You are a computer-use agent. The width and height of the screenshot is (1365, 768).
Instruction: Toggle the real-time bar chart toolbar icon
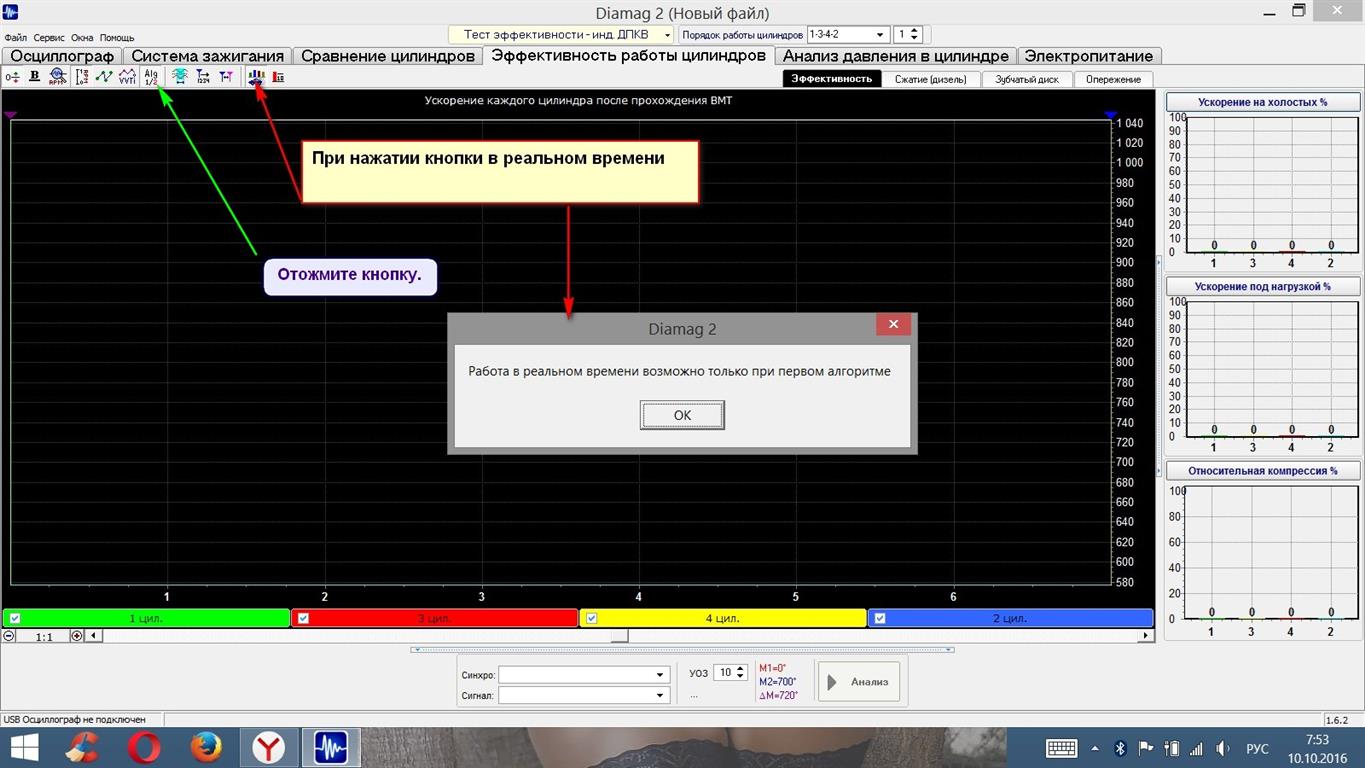click(256, 77)
